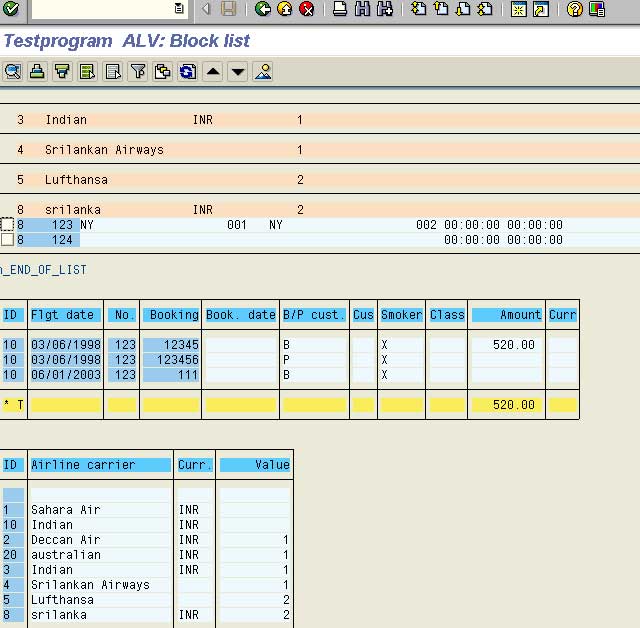Click the Graphic display icon in the ALV toolbar
Viewport: 640px width, 628px height.
(263, 72)
